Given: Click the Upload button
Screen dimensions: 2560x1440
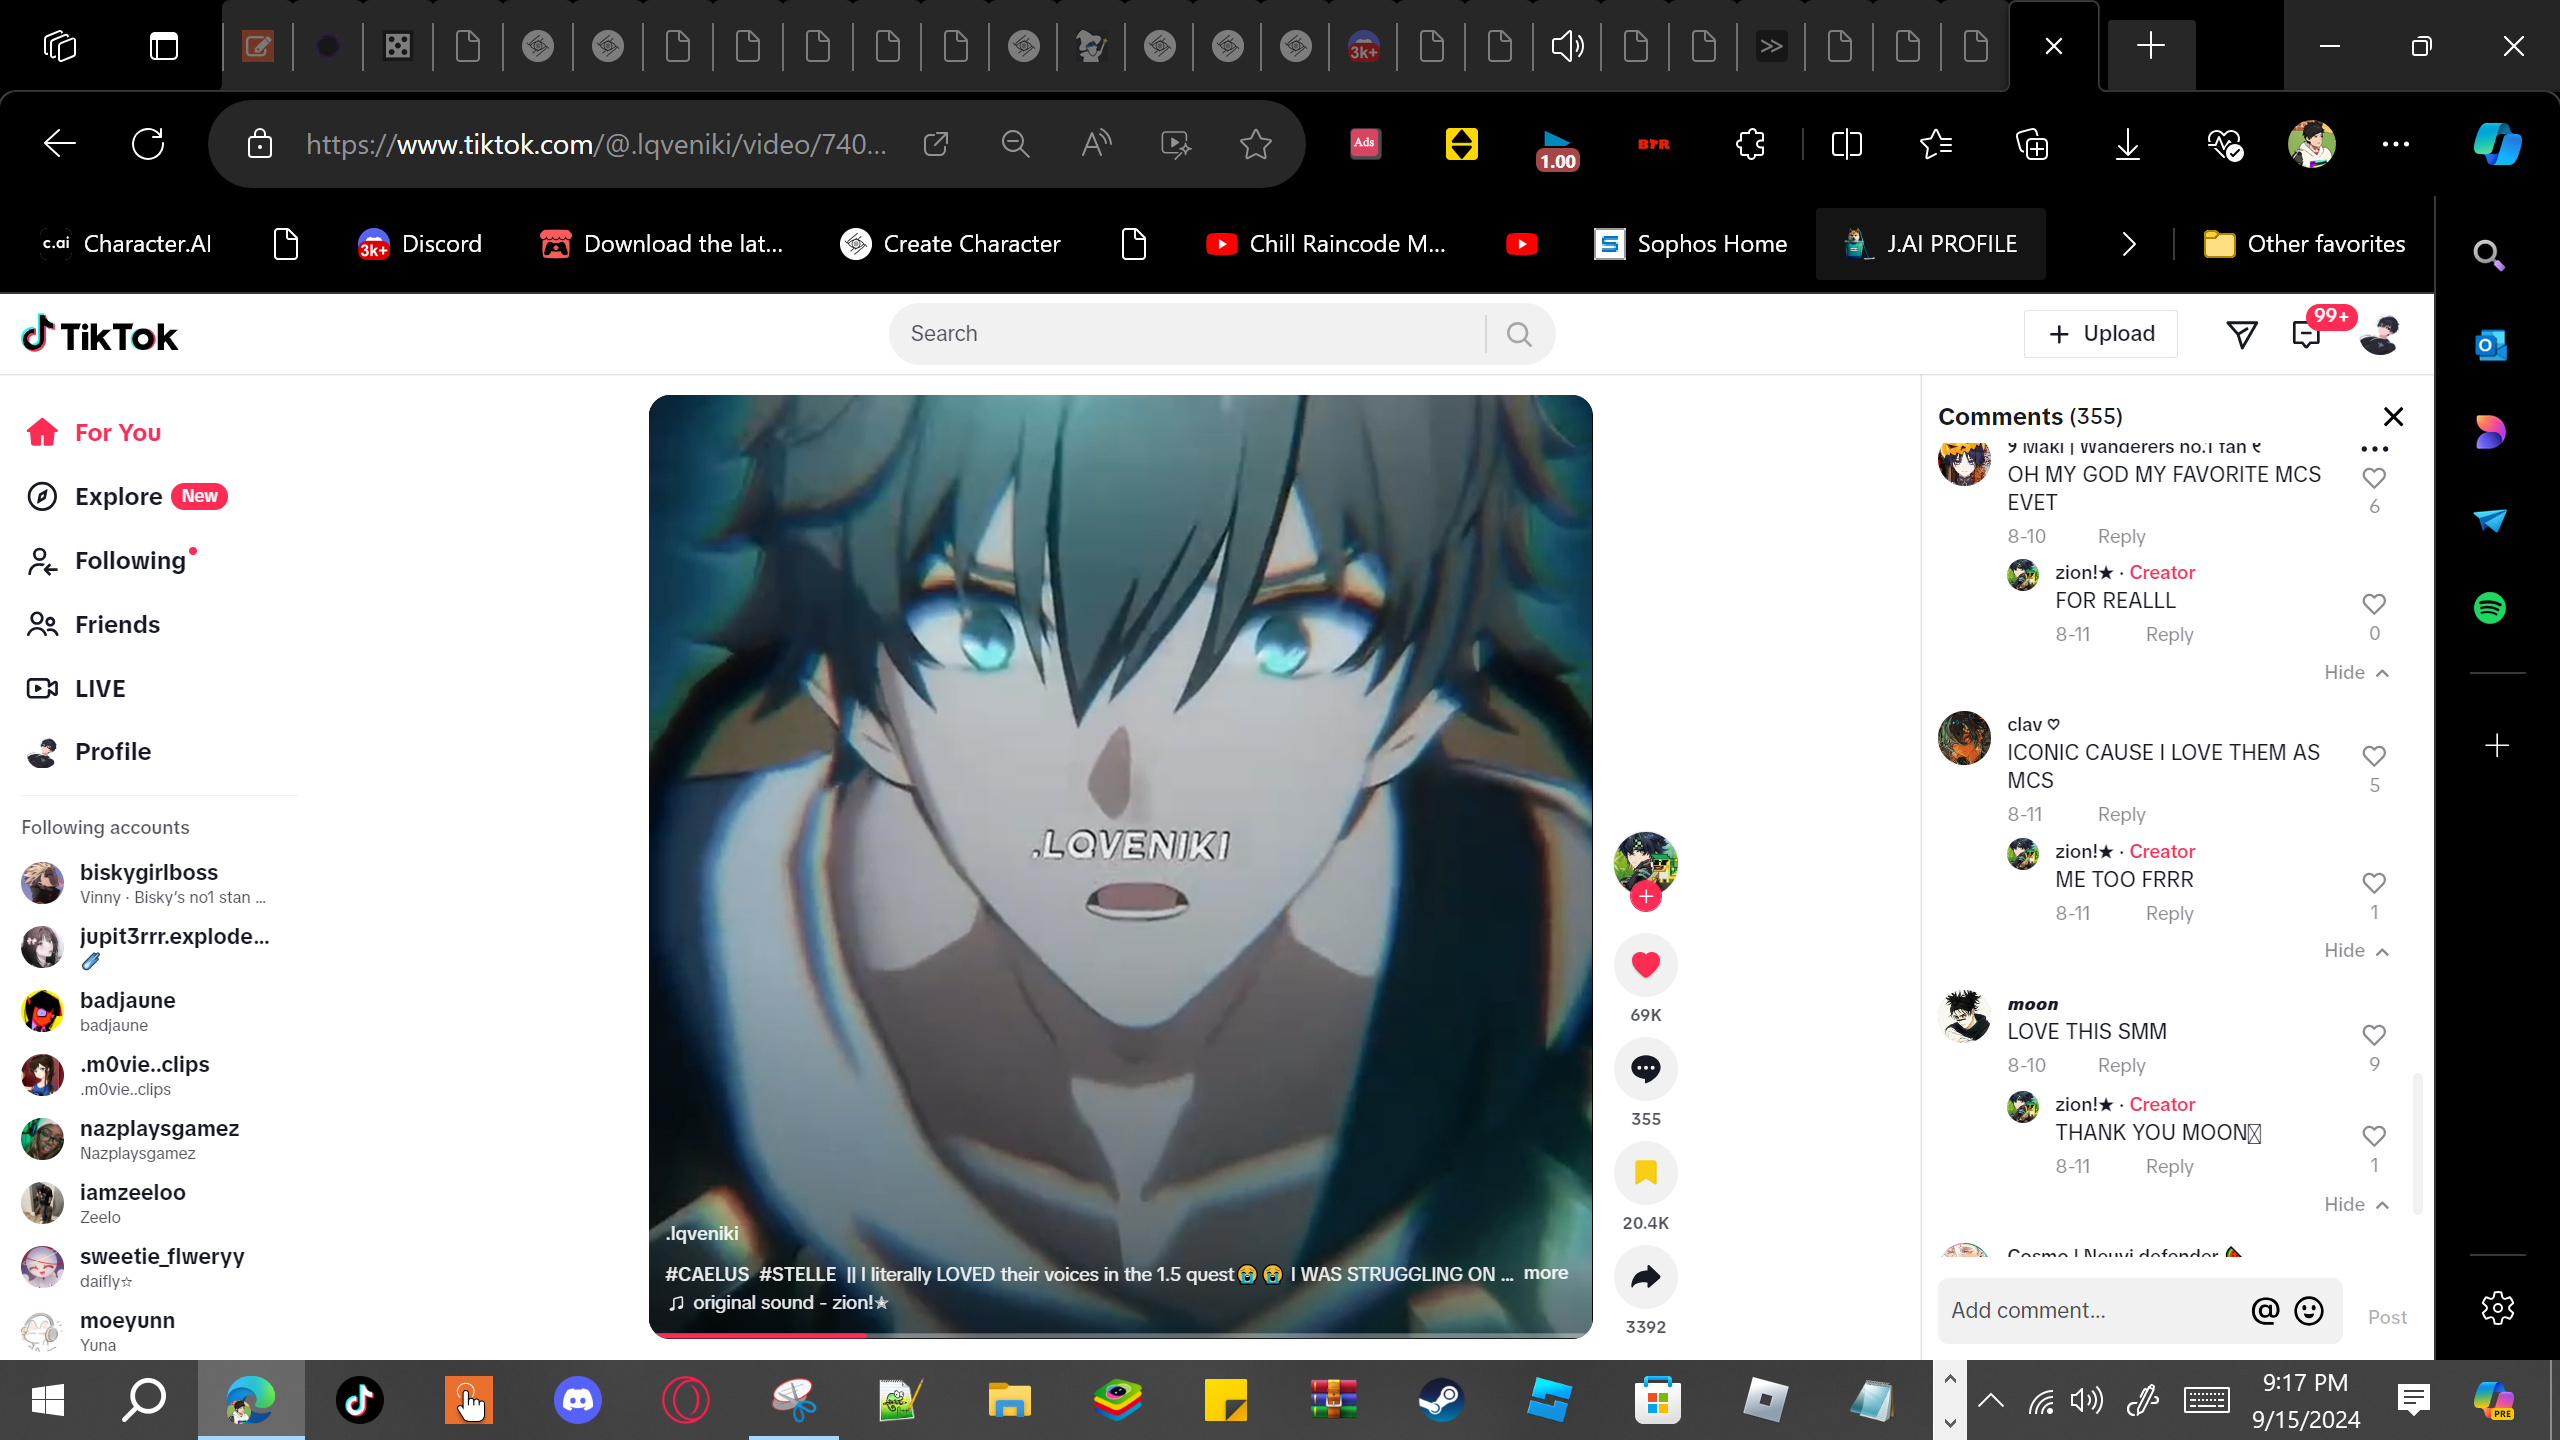Looking at the screenshot, I should (x=2101, y=334).
